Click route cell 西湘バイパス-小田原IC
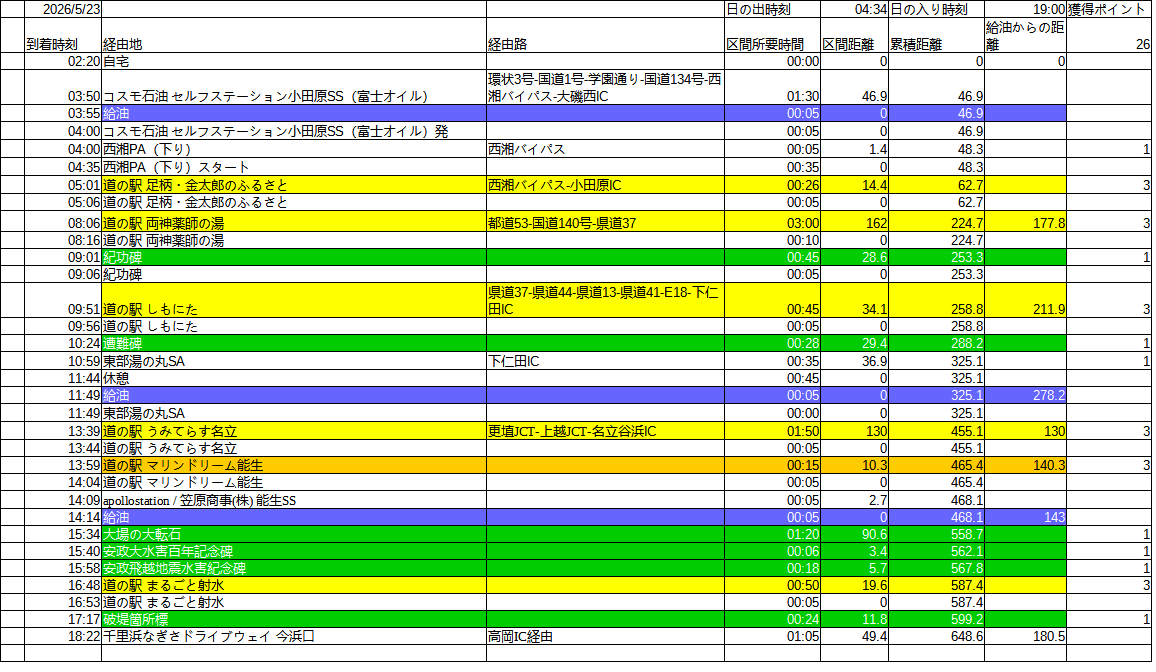 point(605,185)
